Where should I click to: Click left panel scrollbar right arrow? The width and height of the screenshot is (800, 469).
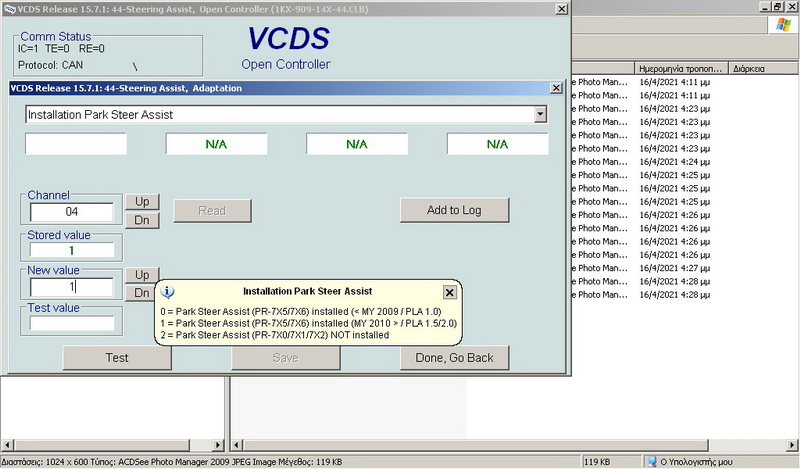[x=218, y=445]
